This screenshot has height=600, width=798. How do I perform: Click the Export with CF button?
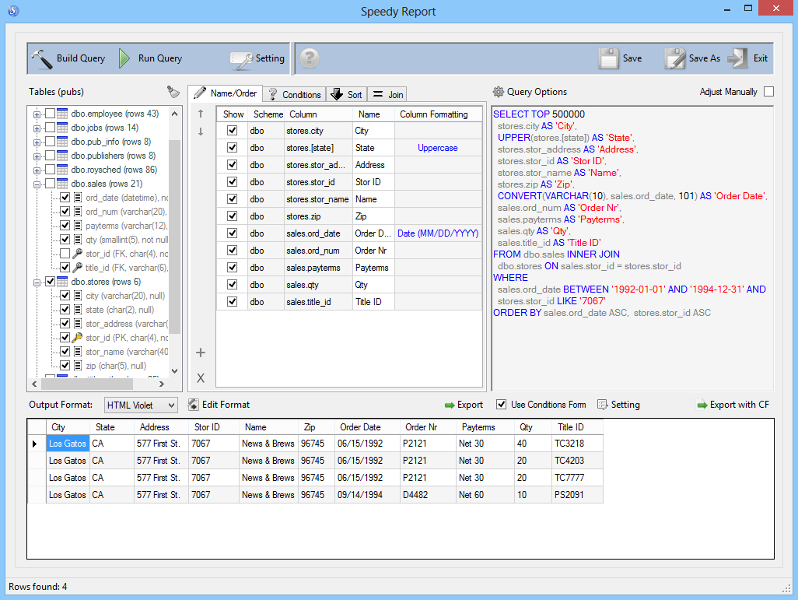pos(733,405)
